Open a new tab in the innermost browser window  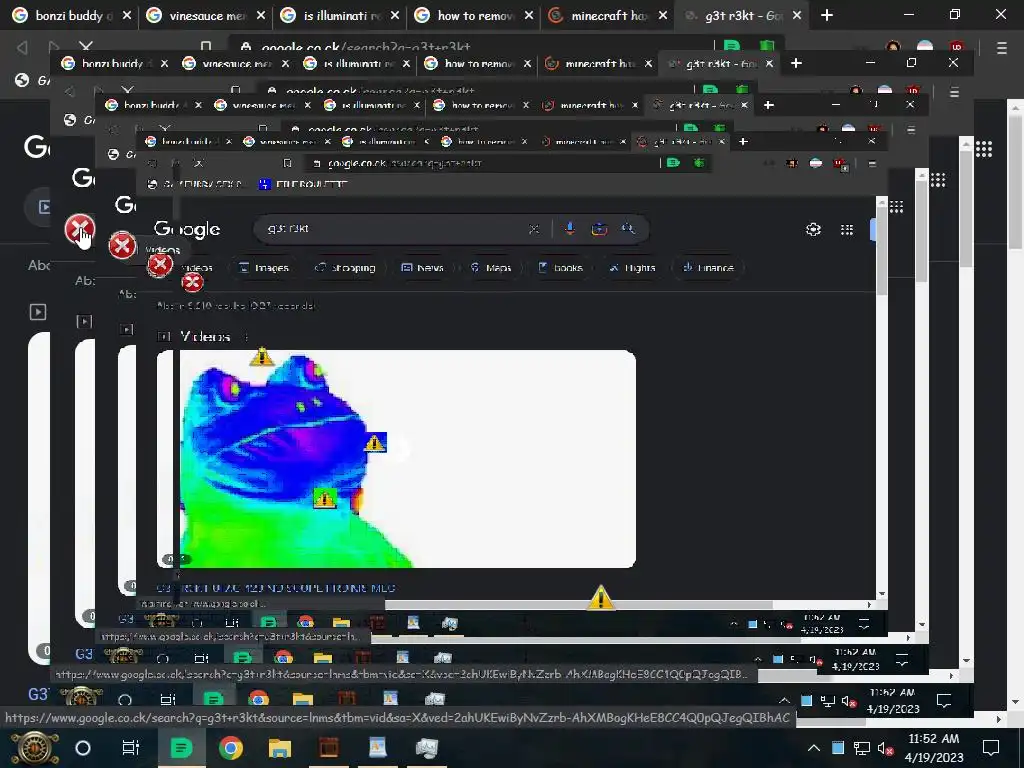point(743,141)
